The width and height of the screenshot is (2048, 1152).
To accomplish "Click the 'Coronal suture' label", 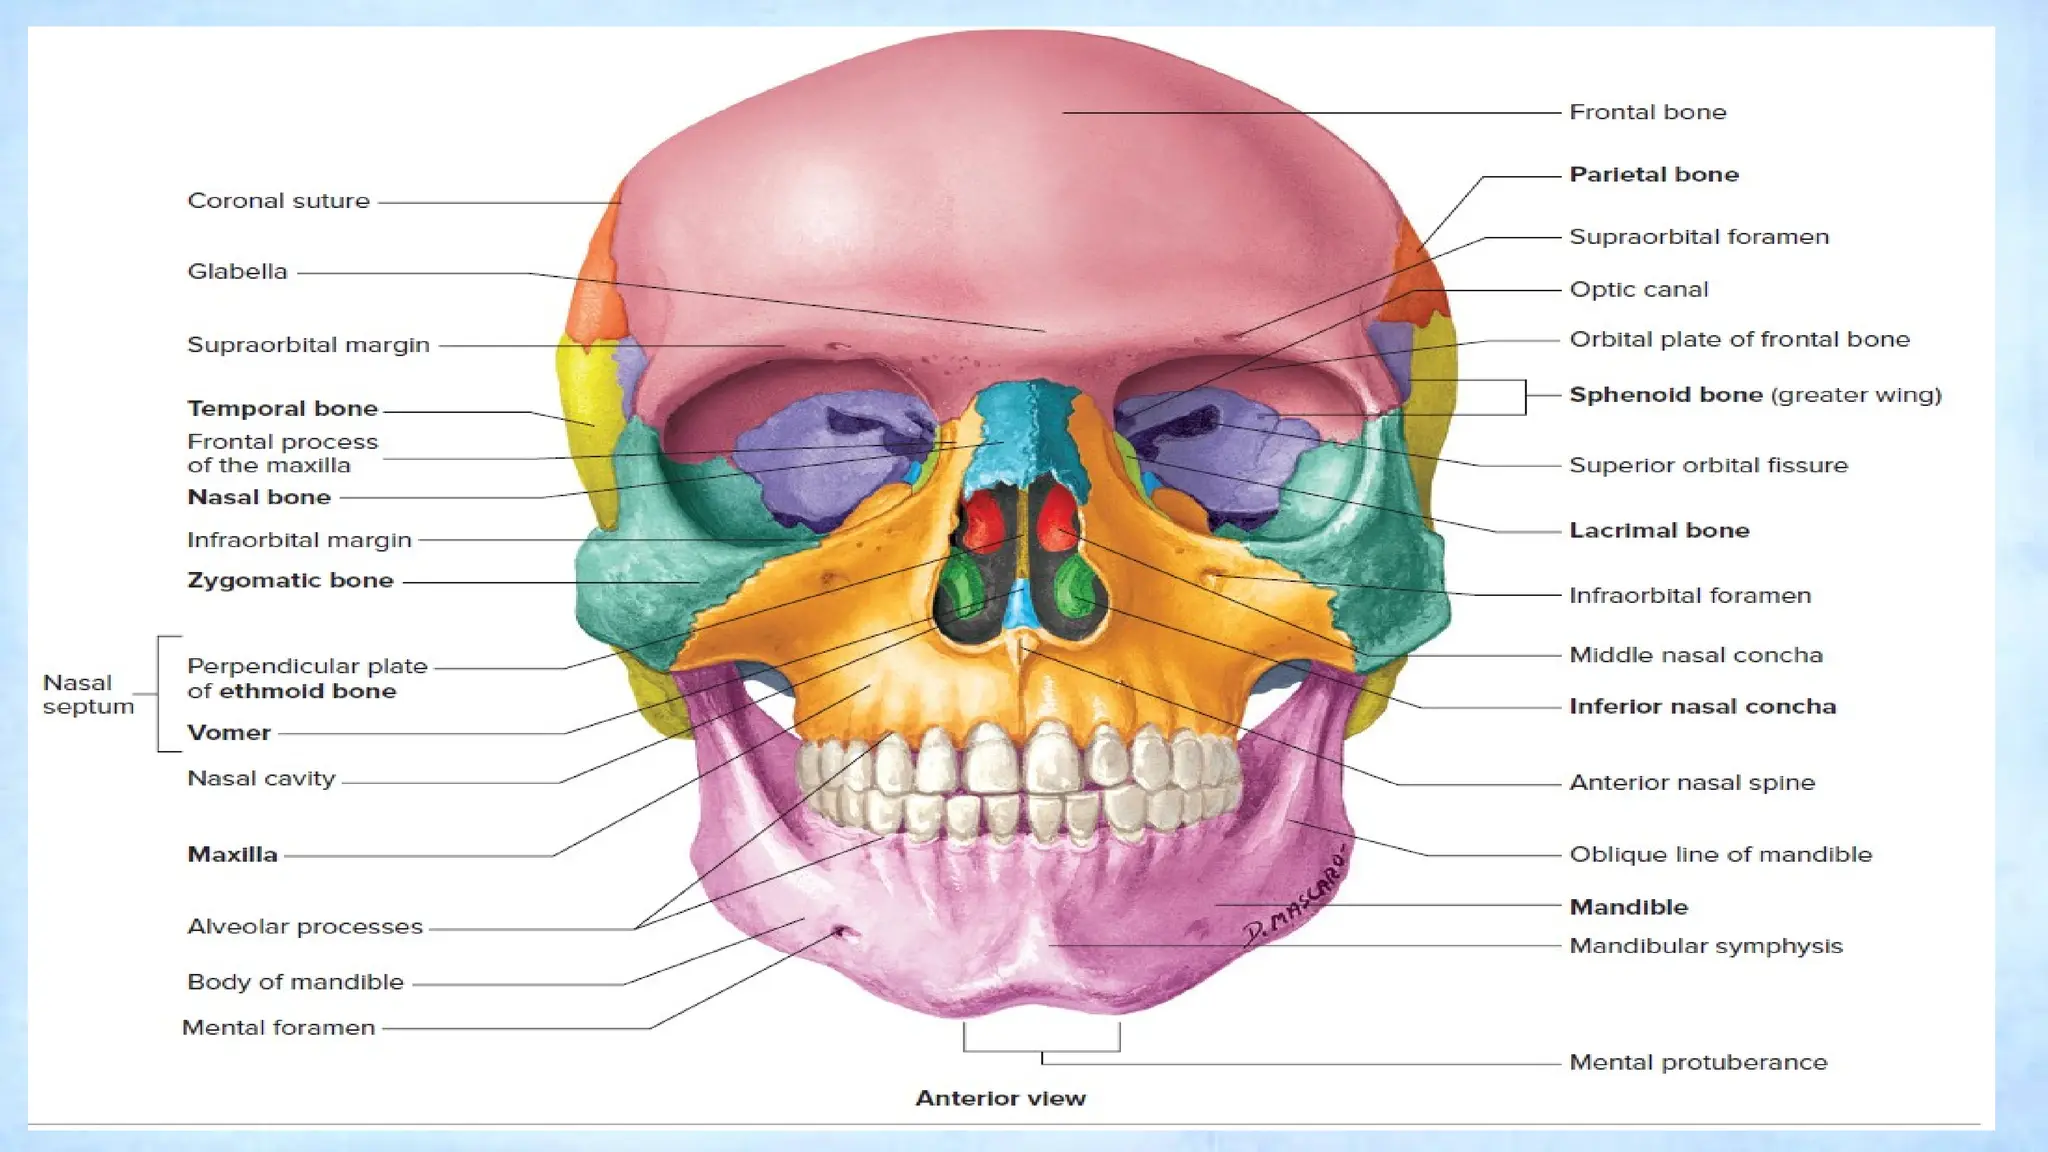I will click(278, 201).
